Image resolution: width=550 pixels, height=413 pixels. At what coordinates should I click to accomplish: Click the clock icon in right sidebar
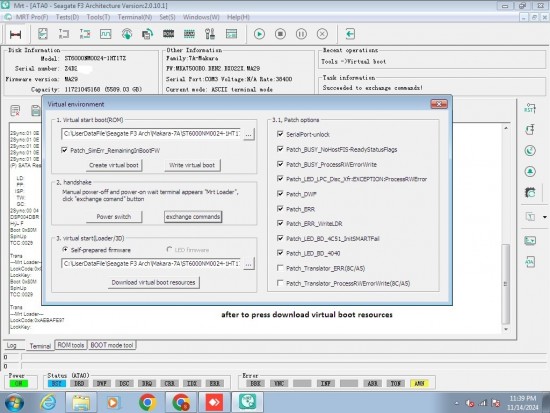(x=530, y=151)
